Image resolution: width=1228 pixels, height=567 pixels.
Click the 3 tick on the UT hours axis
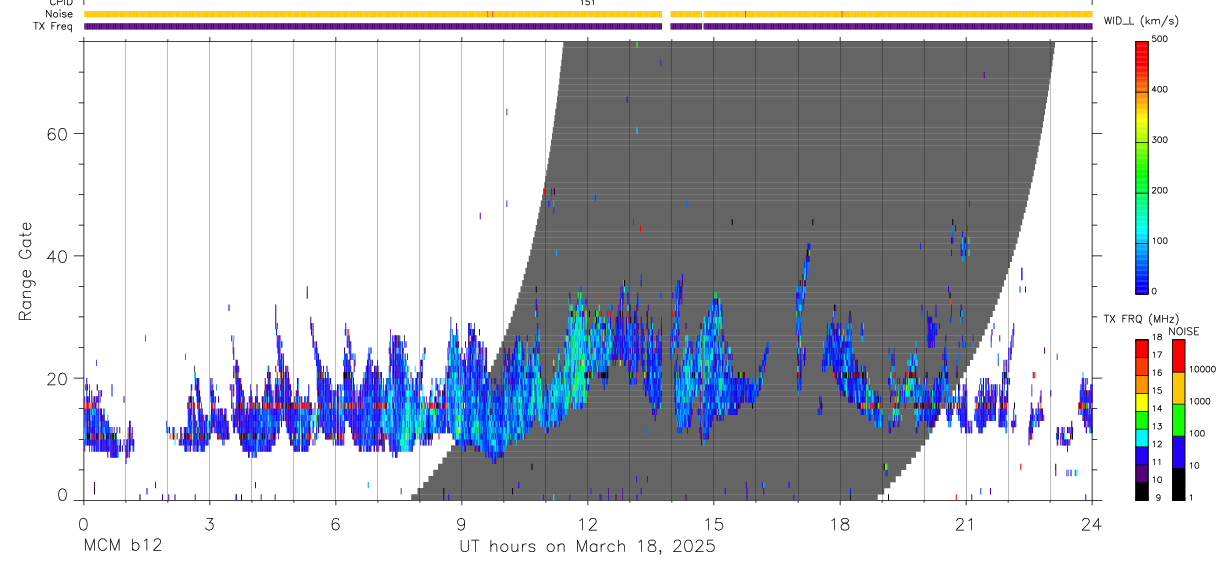209,523
